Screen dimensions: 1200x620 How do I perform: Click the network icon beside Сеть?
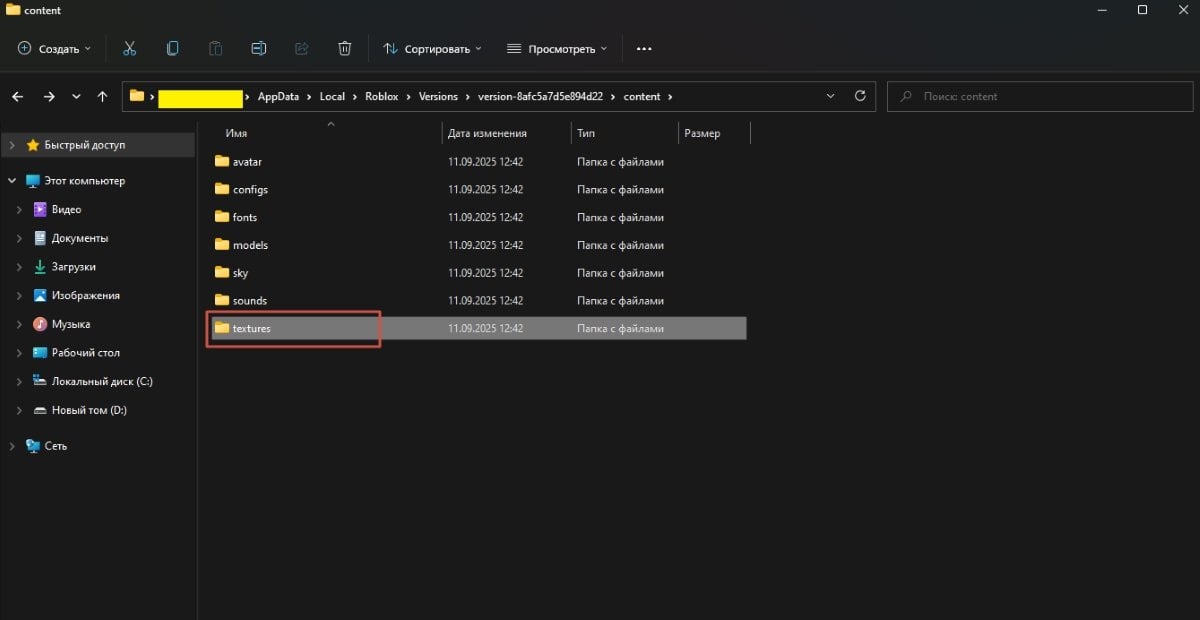pyautogui.click(x=33, y=446)
